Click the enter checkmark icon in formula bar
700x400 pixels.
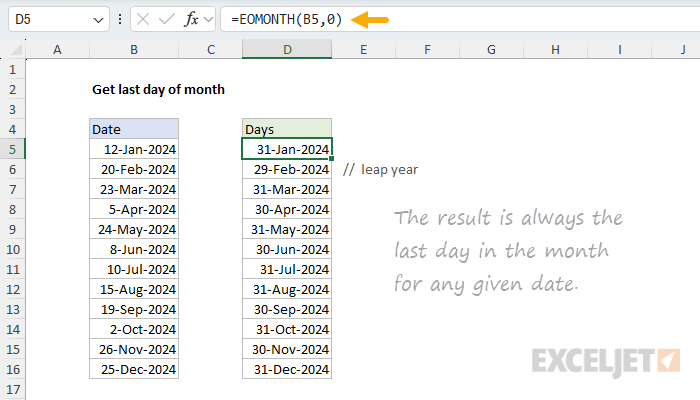pyautogui.click(x=167, y=20)
